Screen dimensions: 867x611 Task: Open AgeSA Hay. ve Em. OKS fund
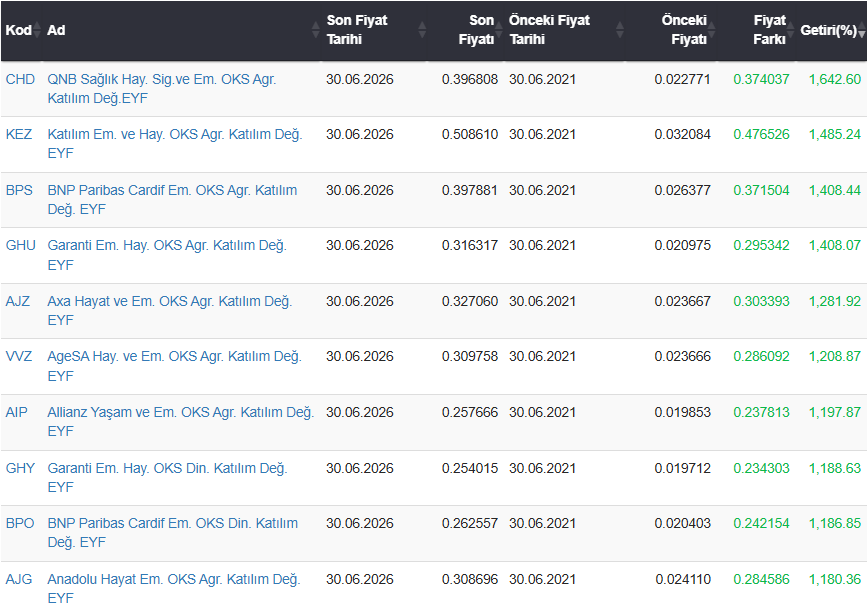pyautogui.click(x=174, y=365)
